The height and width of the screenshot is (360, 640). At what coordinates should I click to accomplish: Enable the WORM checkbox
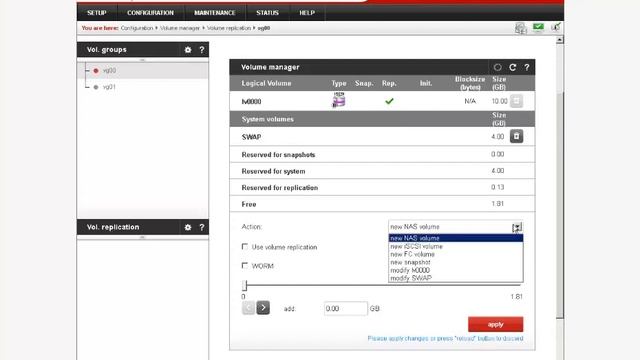(x=244, y=265)
